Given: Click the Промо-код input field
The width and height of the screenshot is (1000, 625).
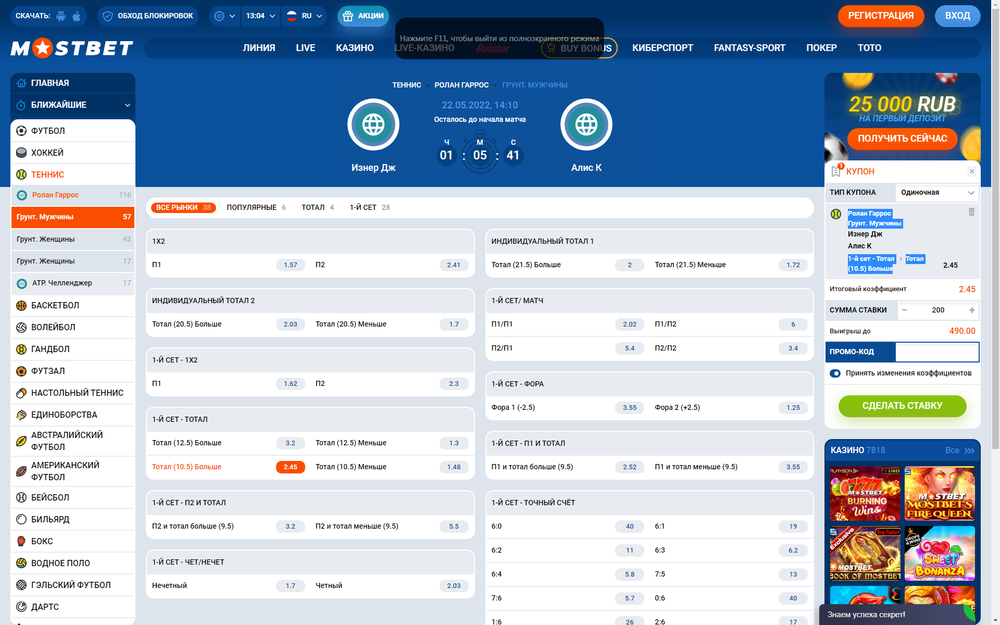Looking at the screenshot, I should 937,352.
